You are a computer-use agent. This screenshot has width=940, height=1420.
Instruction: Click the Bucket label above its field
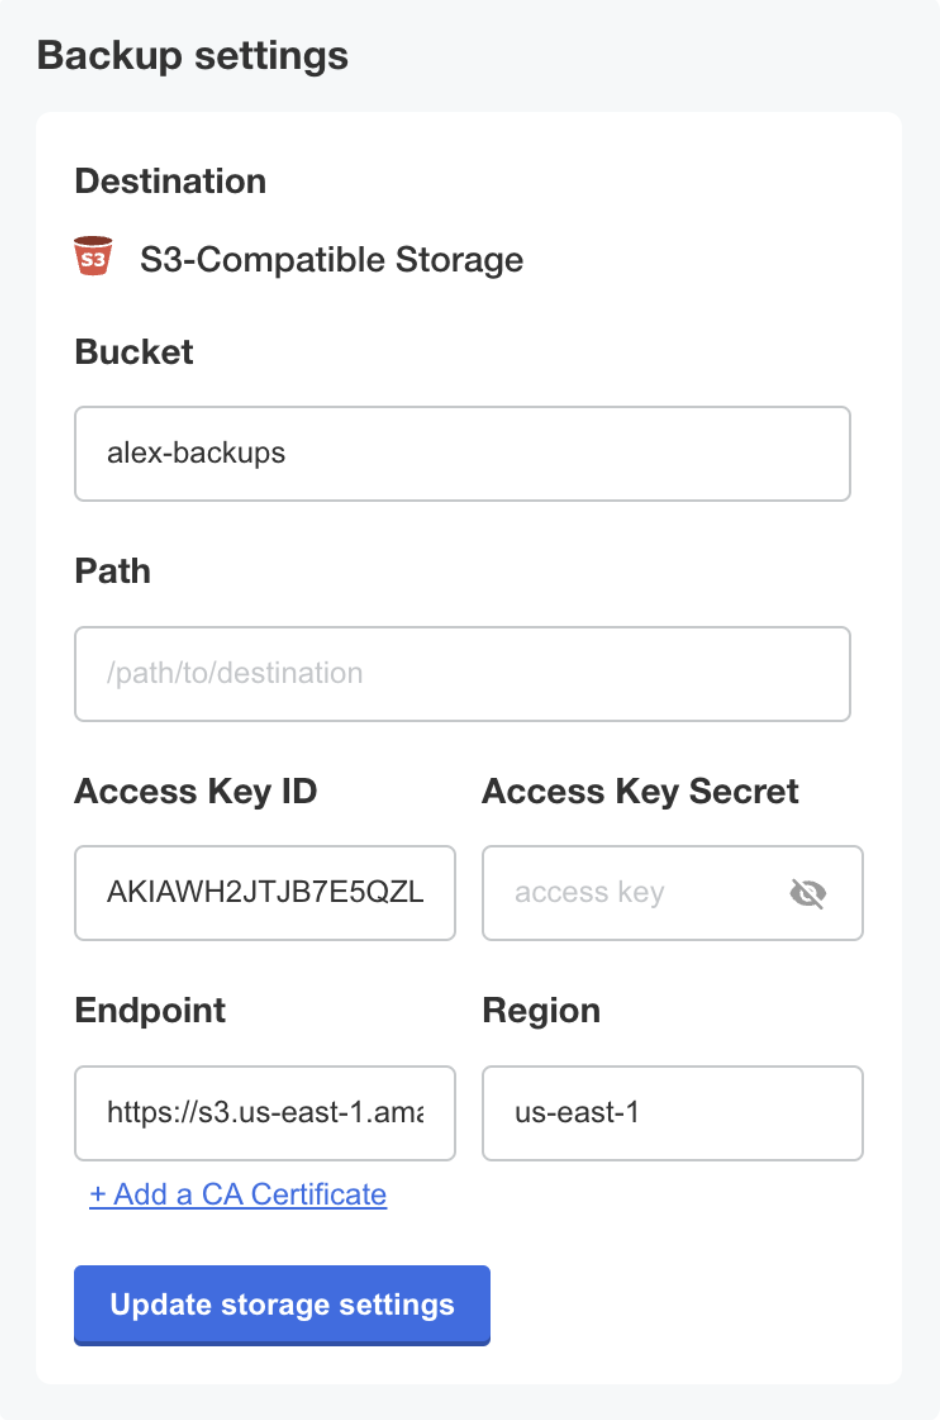coord(133,351)
